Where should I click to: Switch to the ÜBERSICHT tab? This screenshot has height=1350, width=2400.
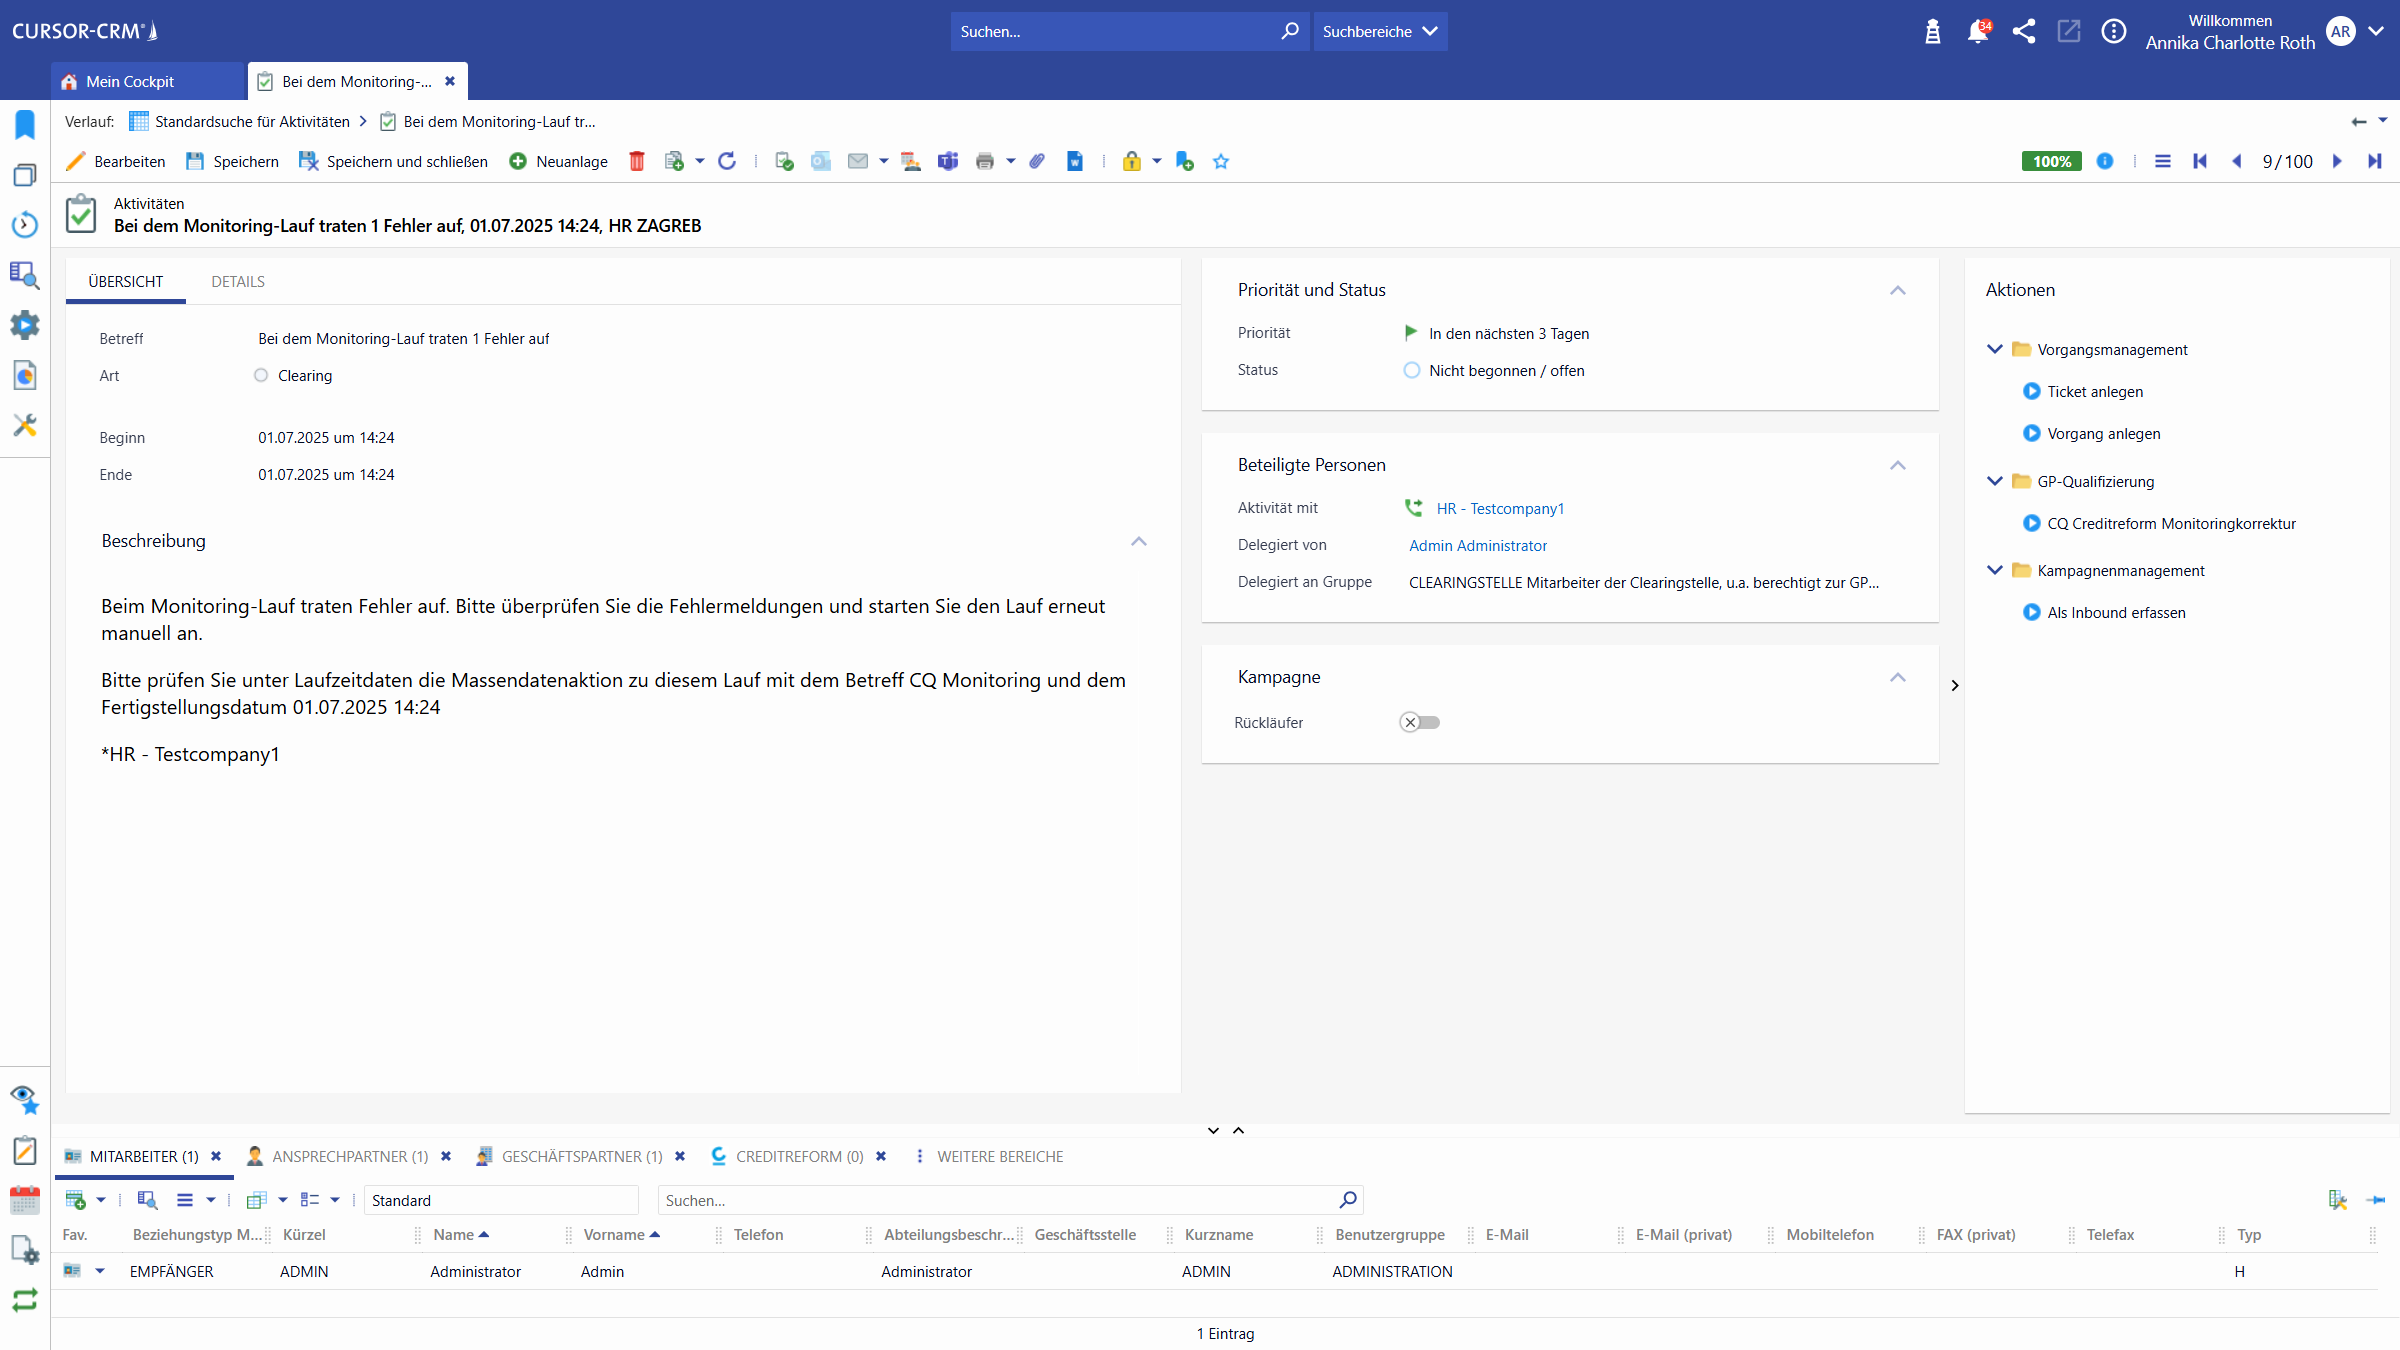[126, 281]
